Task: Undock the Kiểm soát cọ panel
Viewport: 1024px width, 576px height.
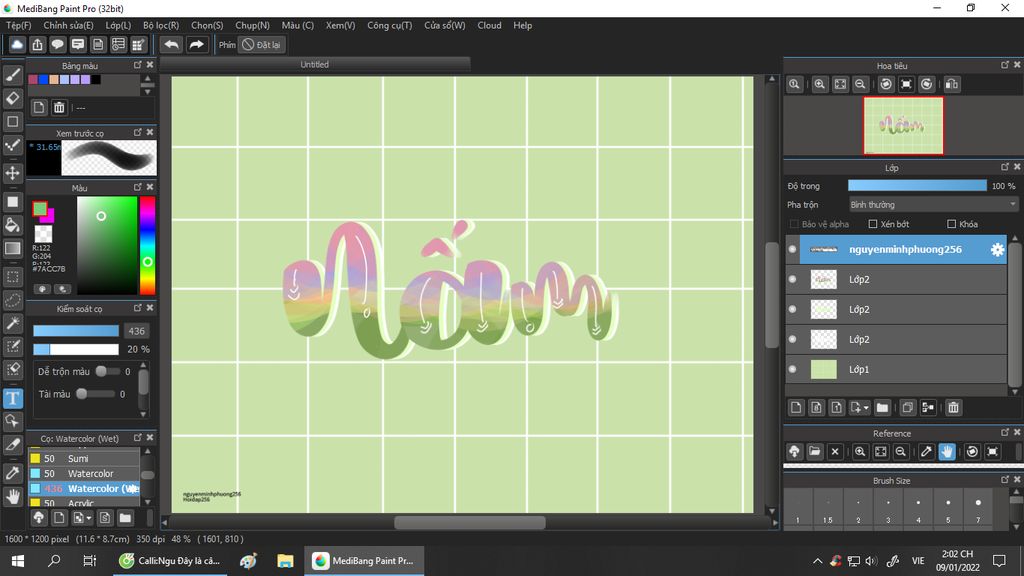Action: tap(137, 308)
